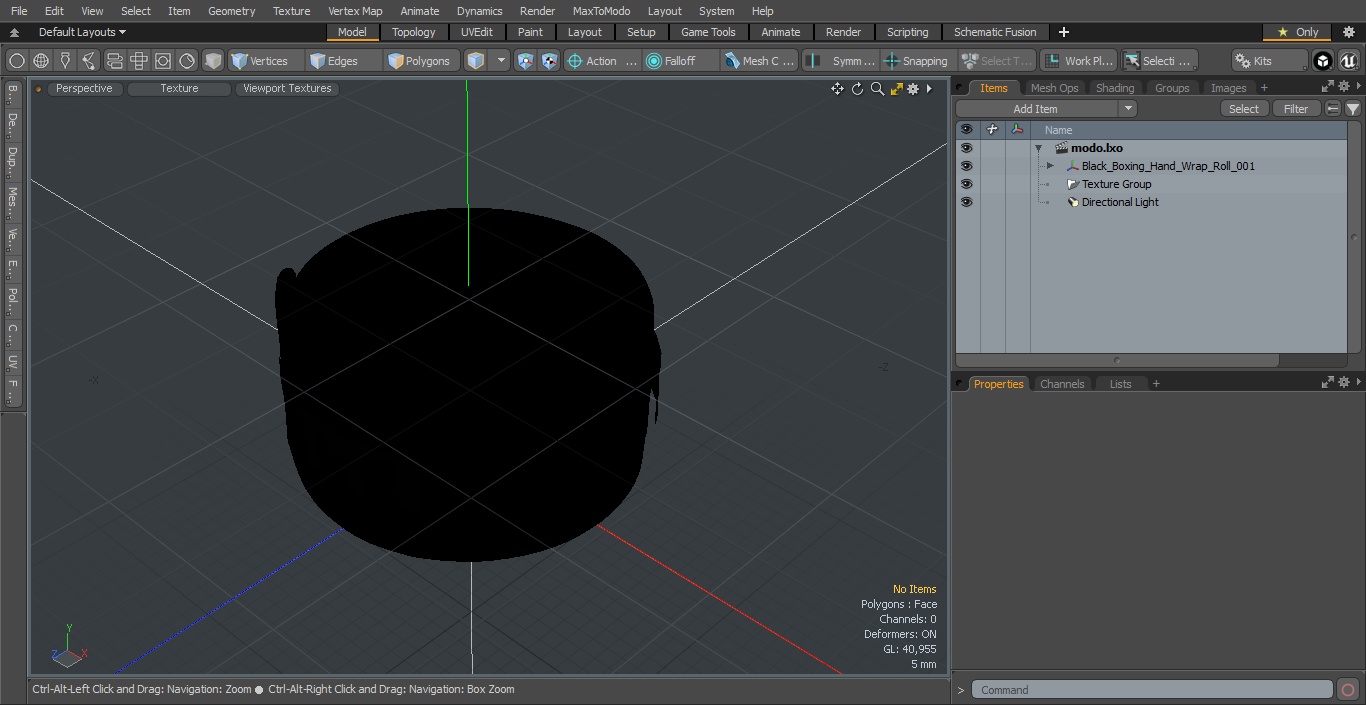Open the Geometry menu
The height and width of the screenshot is (705, 1366).
(x=231, y=11)
